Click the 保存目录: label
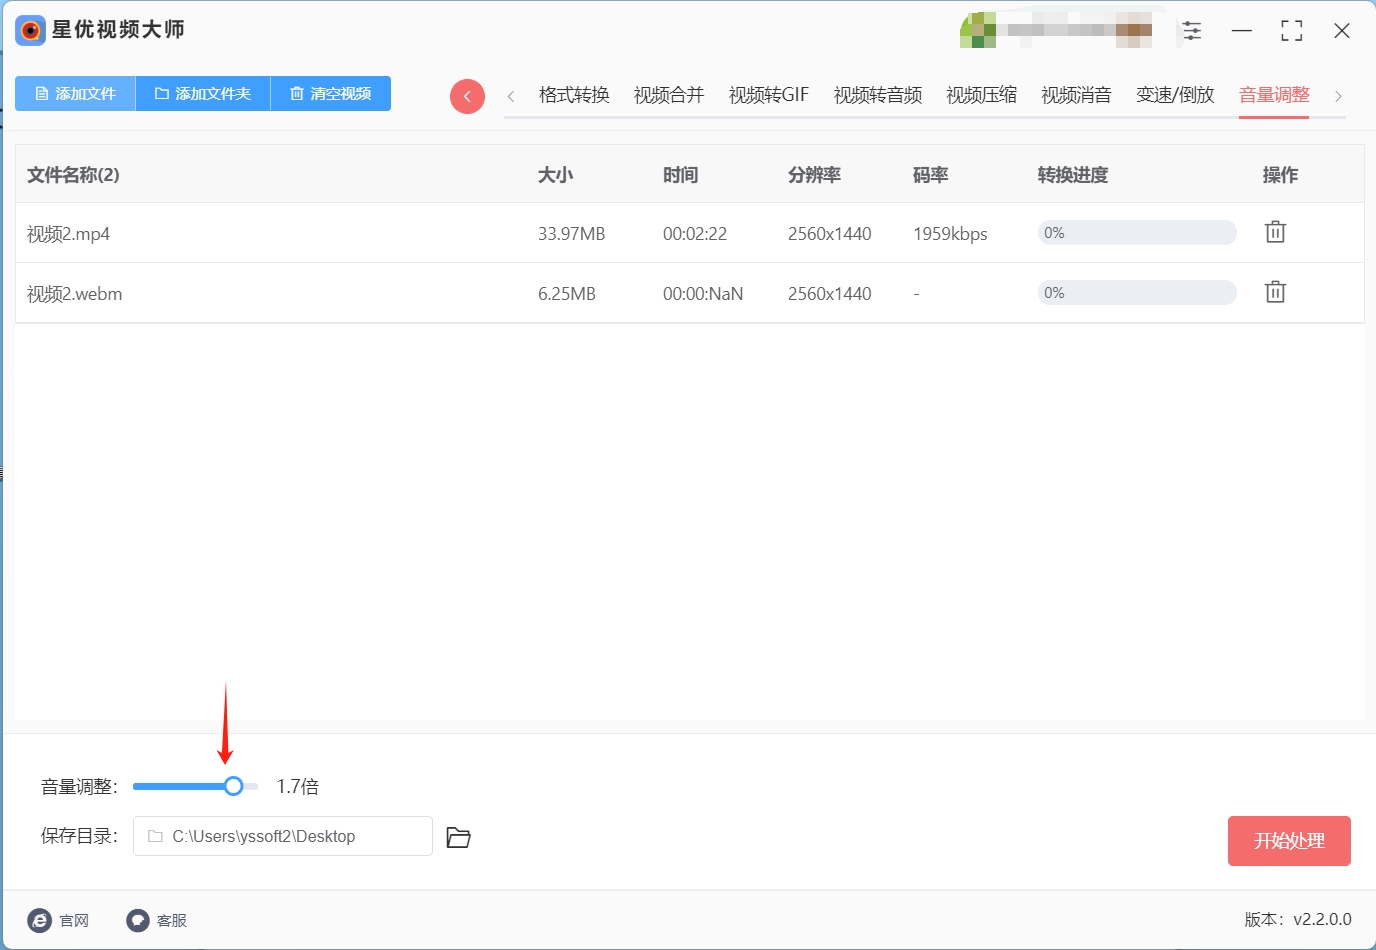The height and width of the screenshot is (950, 1376). [79, 836]
